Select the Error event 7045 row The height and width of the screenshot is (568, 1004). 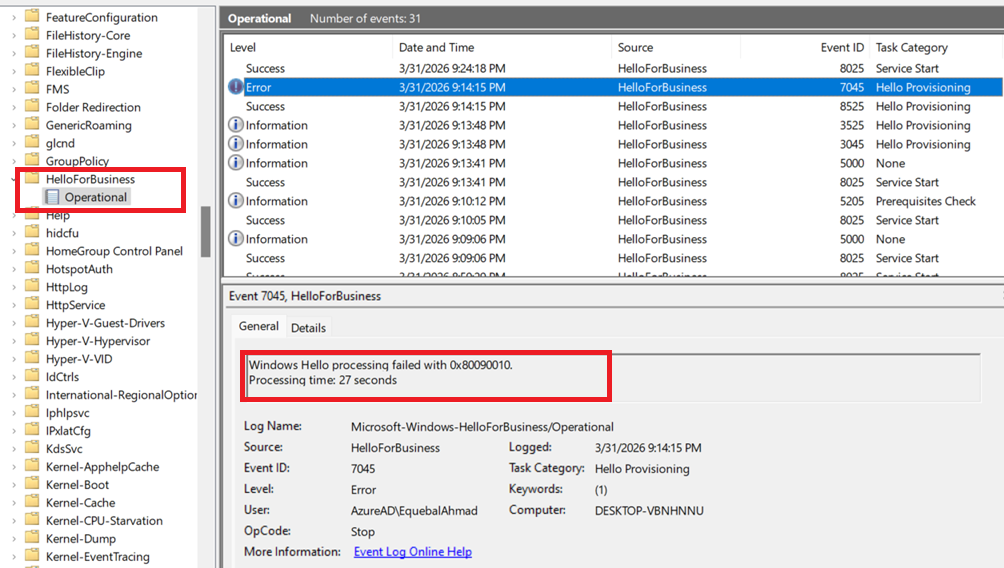point(613,87)
